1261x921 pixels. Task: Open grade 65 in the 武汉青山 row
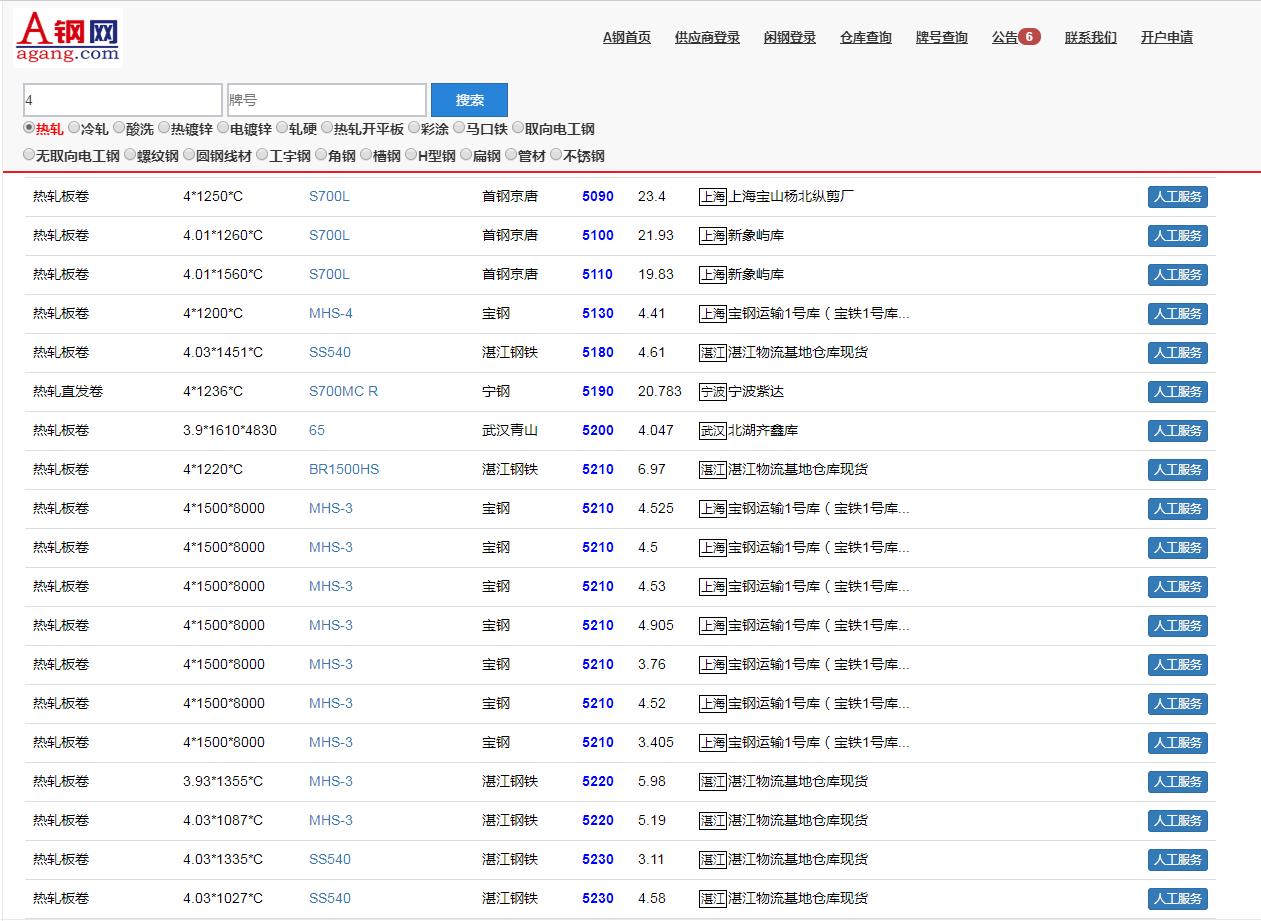pos(317,430)
